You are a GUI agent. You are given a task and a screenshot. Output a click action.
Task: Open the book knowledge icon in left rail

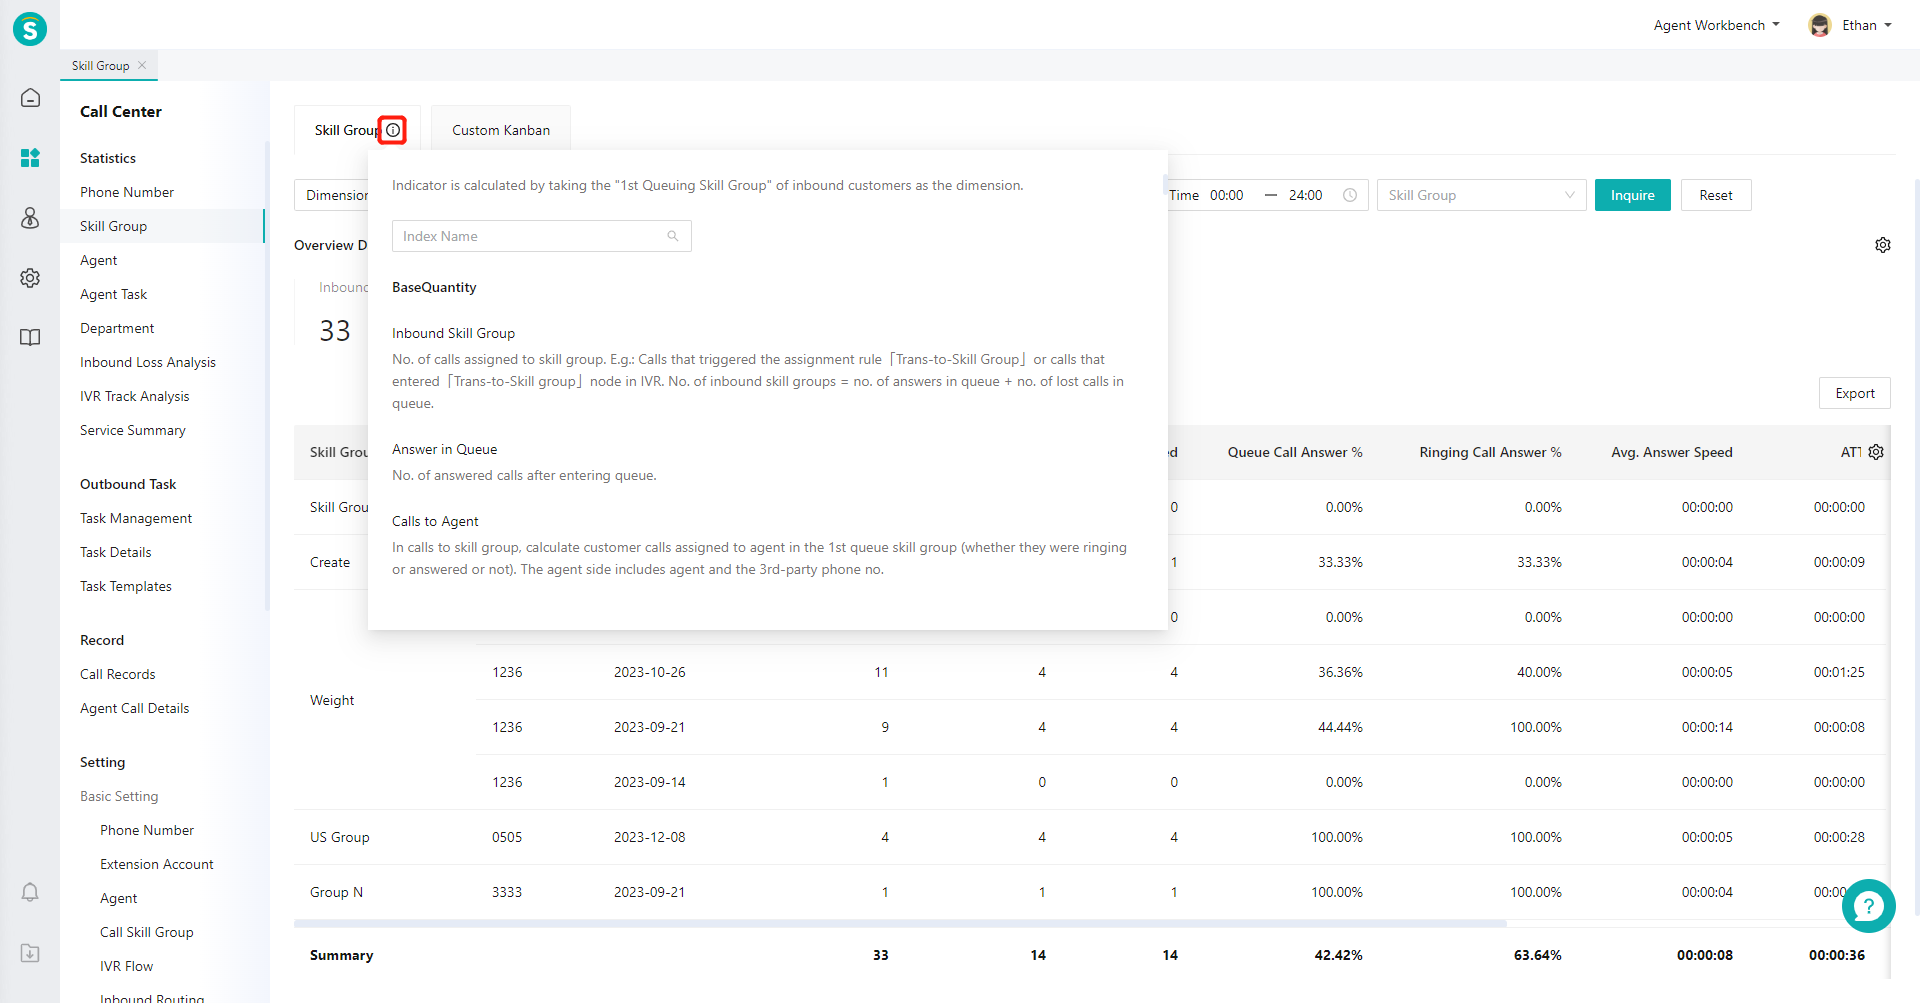[x=30, y=338]
